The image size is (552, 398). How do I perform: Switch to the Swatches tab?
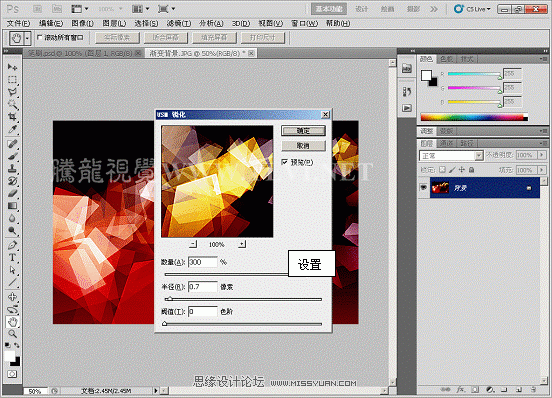[446, 59]
